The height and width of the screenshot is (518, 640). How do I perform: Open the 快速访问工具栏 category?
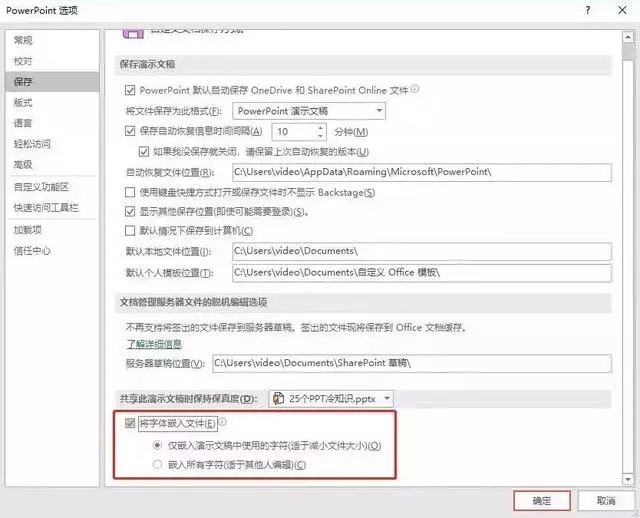[x=46, y=208]
